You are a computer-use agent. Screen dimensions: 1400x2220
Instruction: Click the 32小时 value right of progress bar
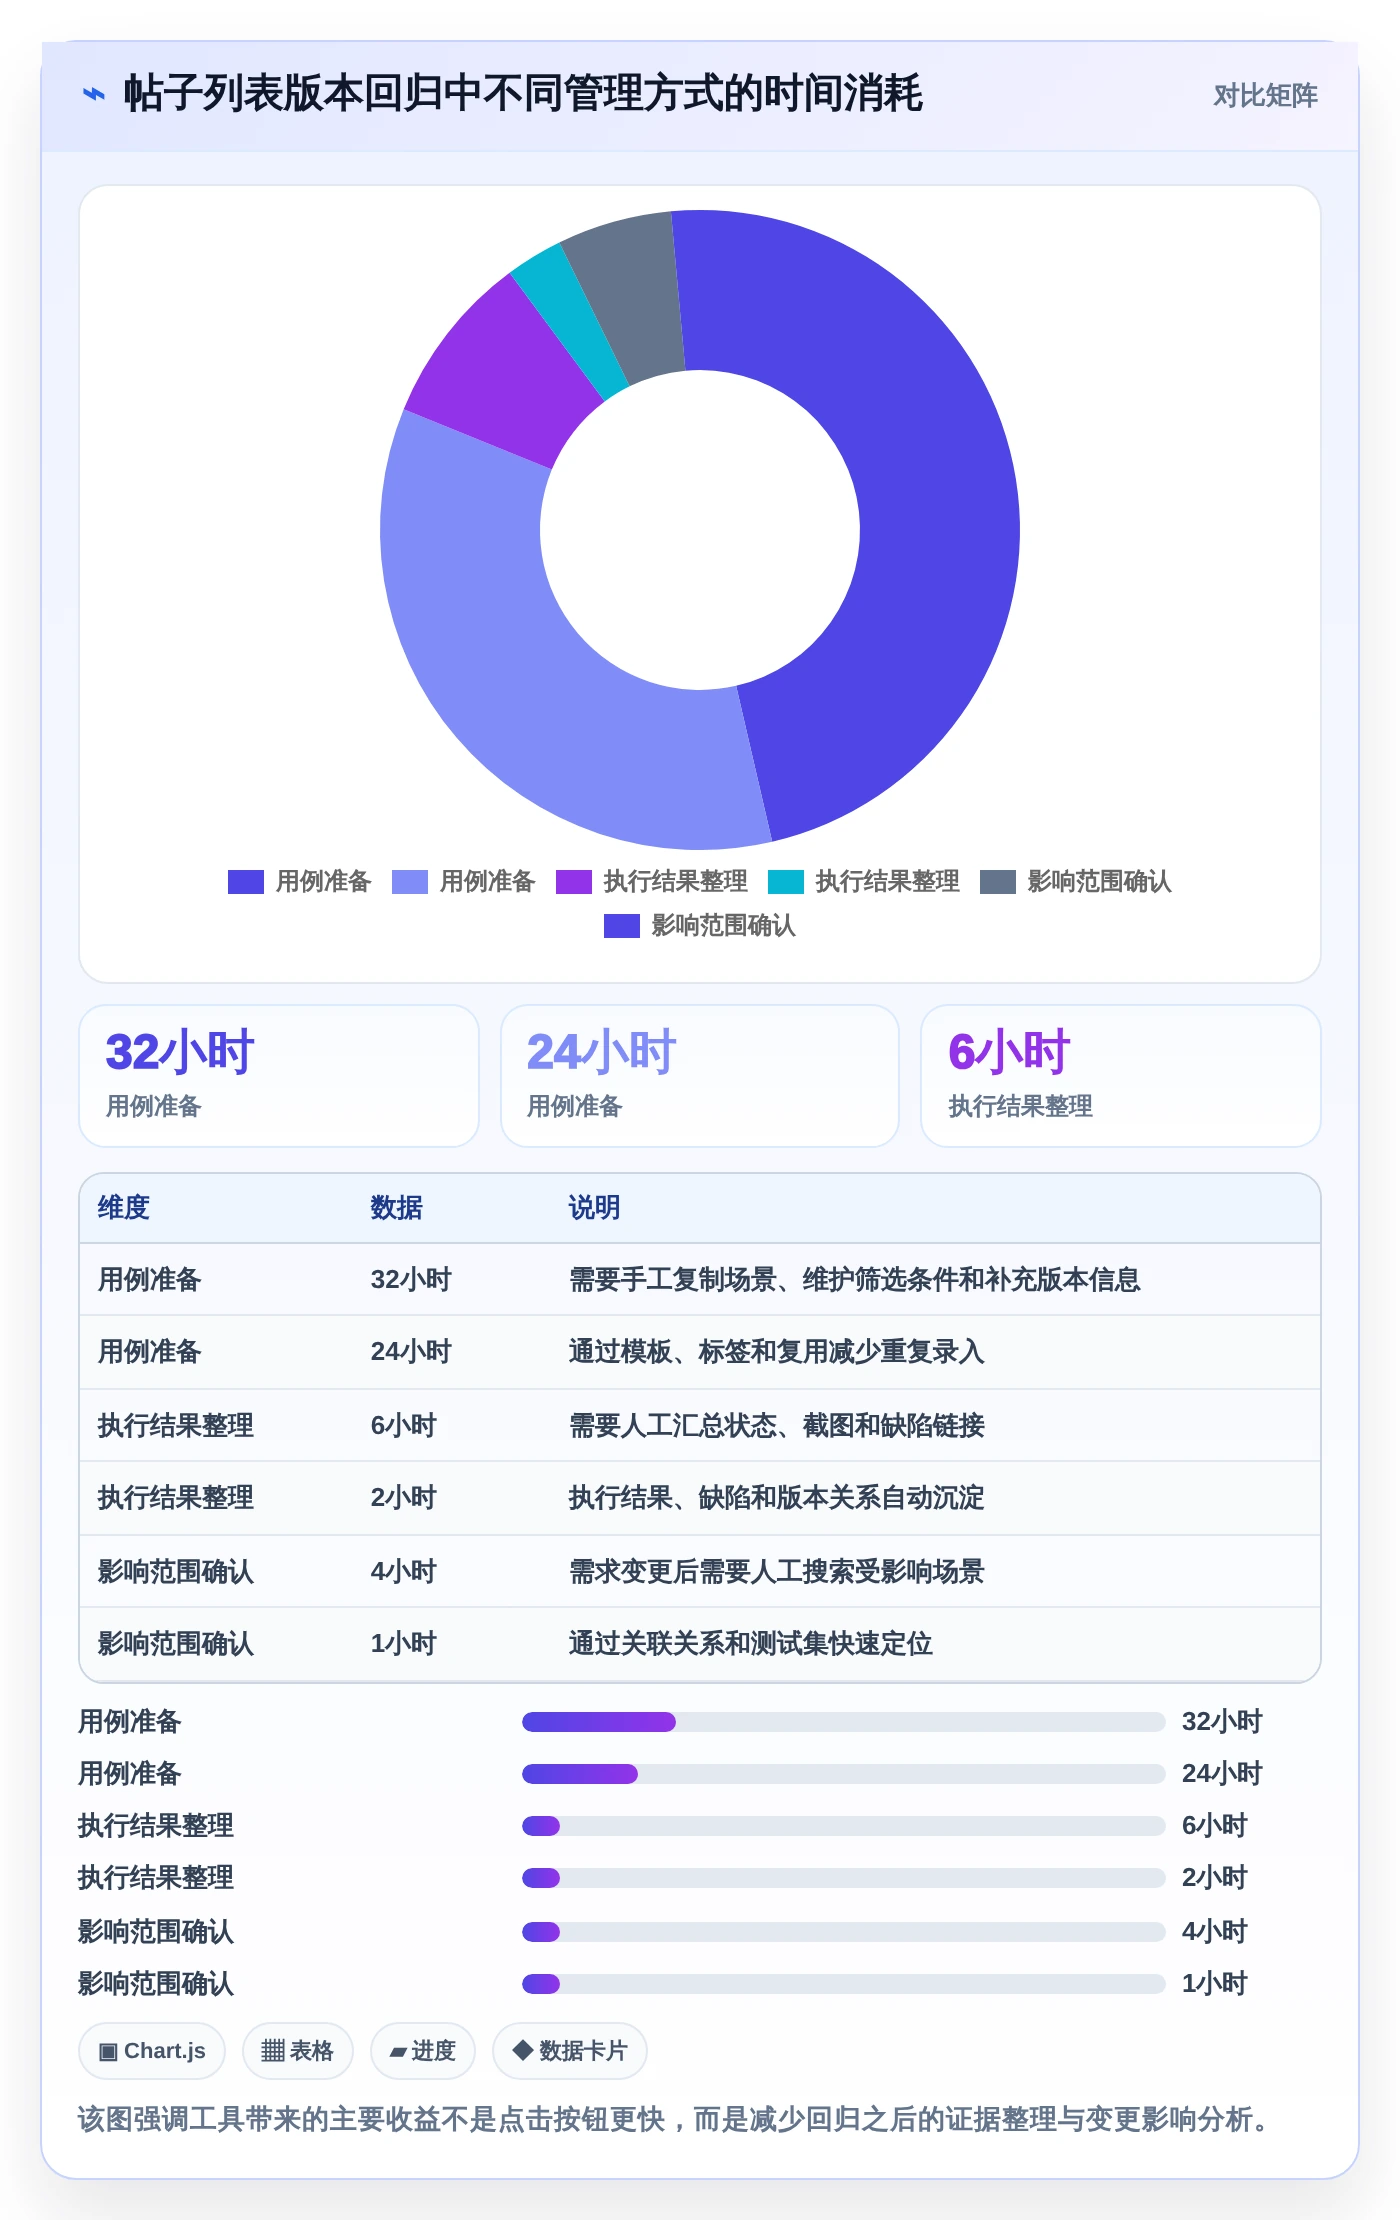click(x=1222, y=1722)
